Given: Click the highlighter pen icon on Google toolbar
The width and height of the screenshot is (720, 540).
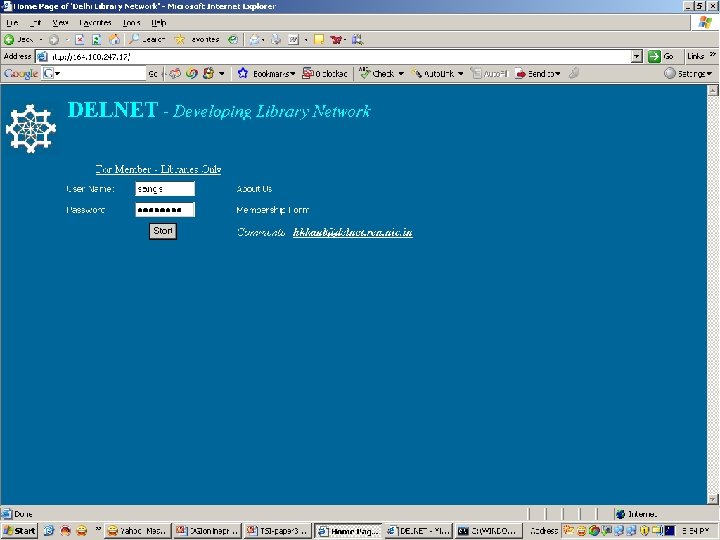Looking at the screenshot, I should (573, 73).
